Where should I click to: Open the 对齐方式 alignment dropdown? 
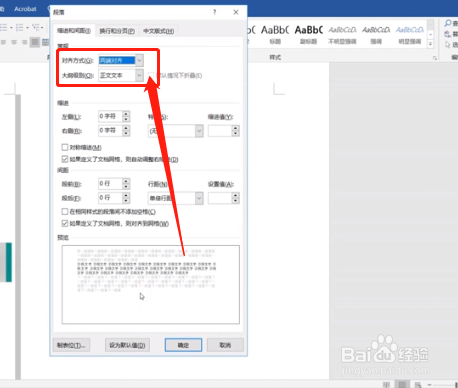click(139, 60)
